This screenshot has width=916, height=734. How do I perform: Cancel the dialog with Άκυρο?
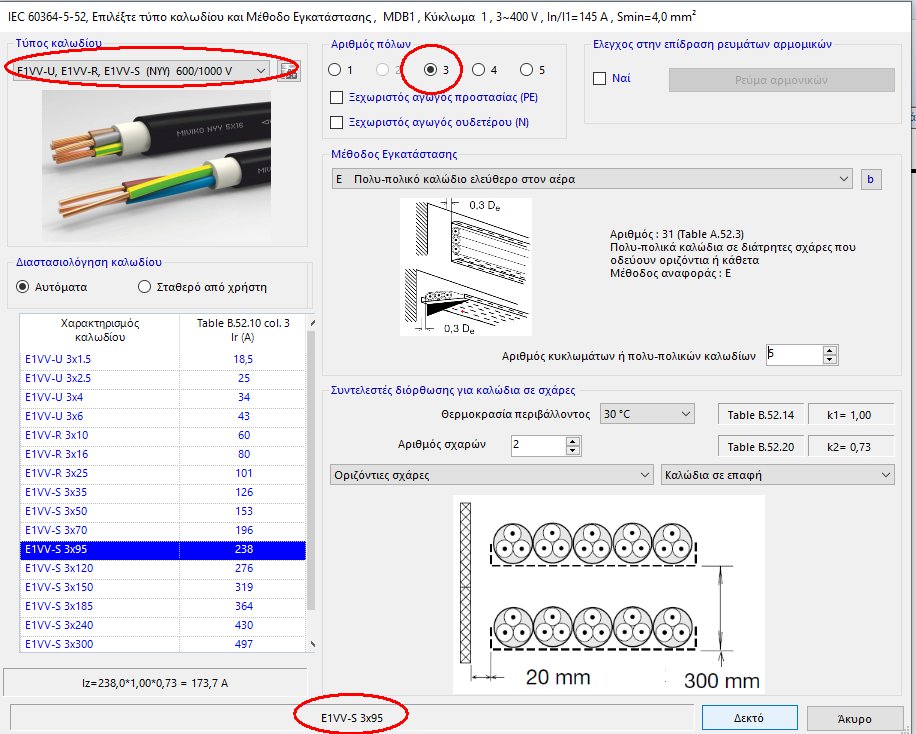click(x=856, y=717)
